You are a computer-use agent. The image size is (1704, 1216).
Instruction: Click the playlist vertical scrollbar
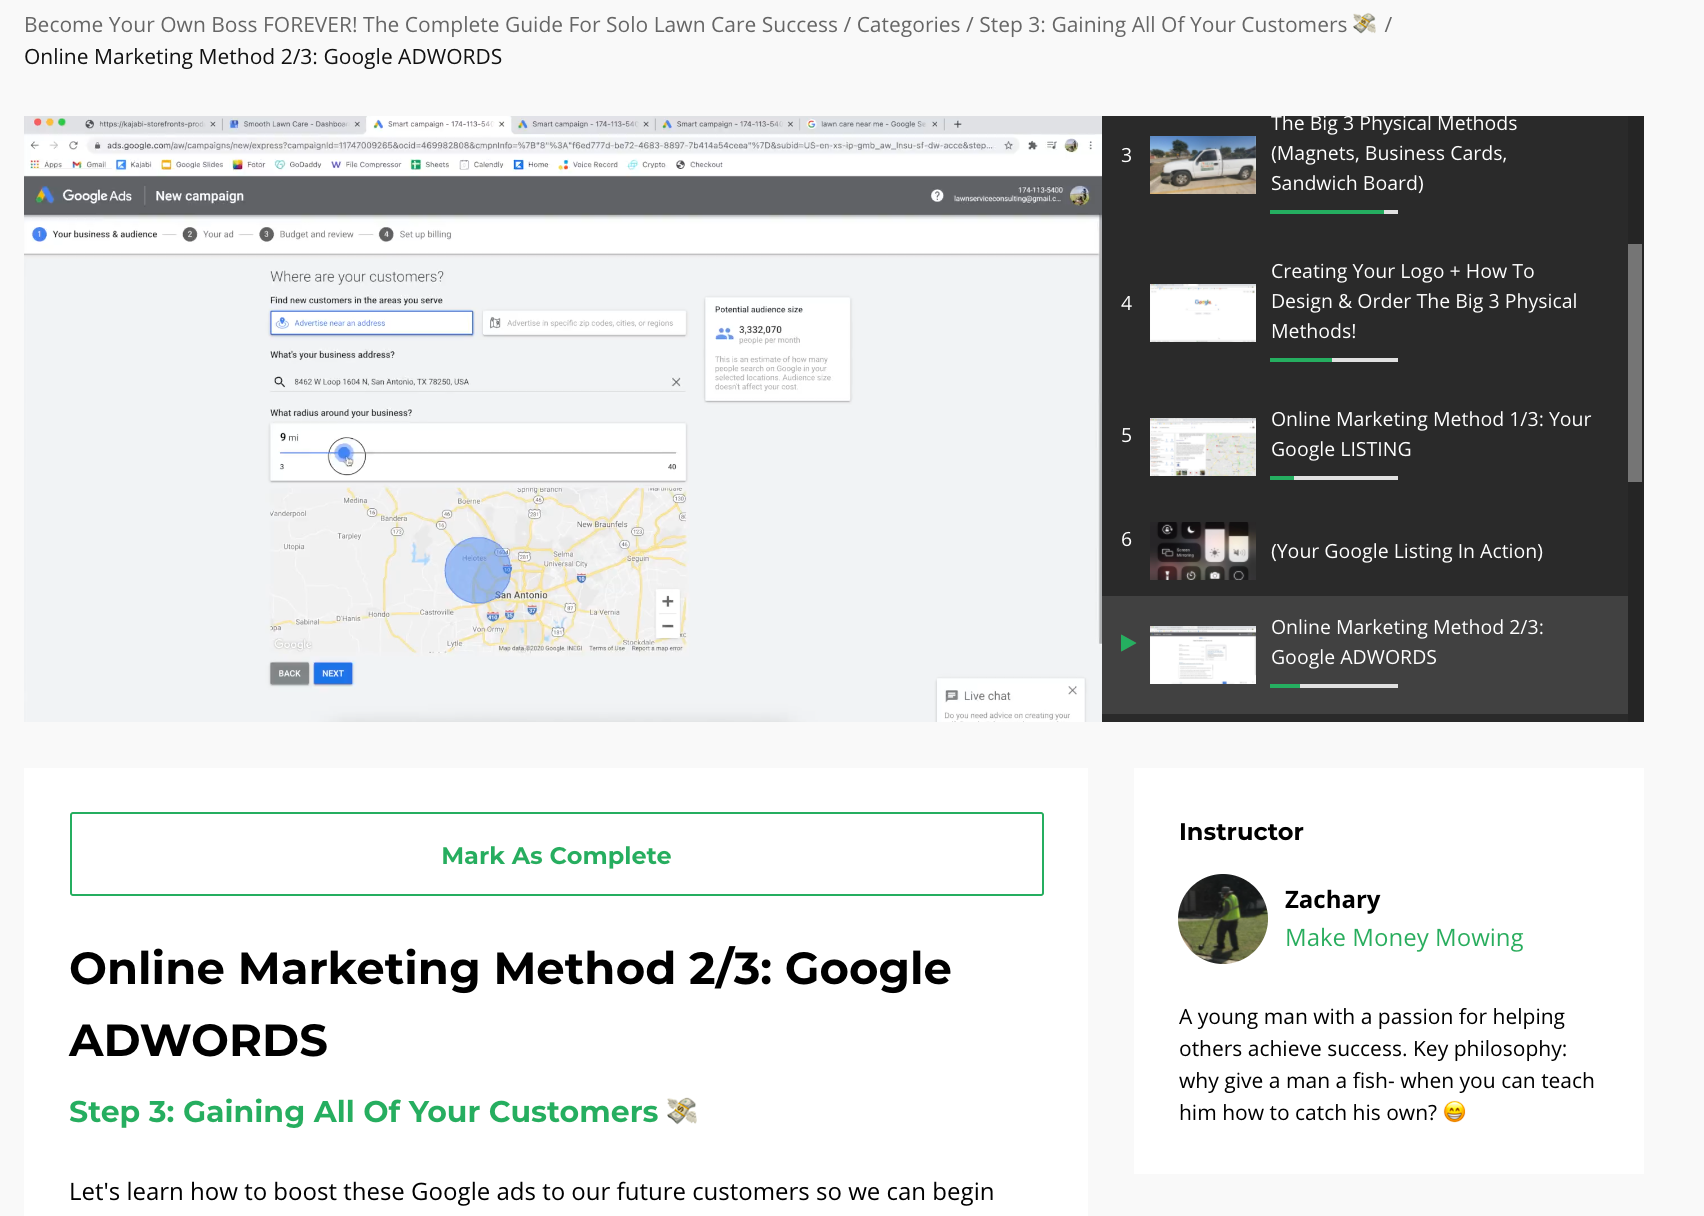(1635, 362)
